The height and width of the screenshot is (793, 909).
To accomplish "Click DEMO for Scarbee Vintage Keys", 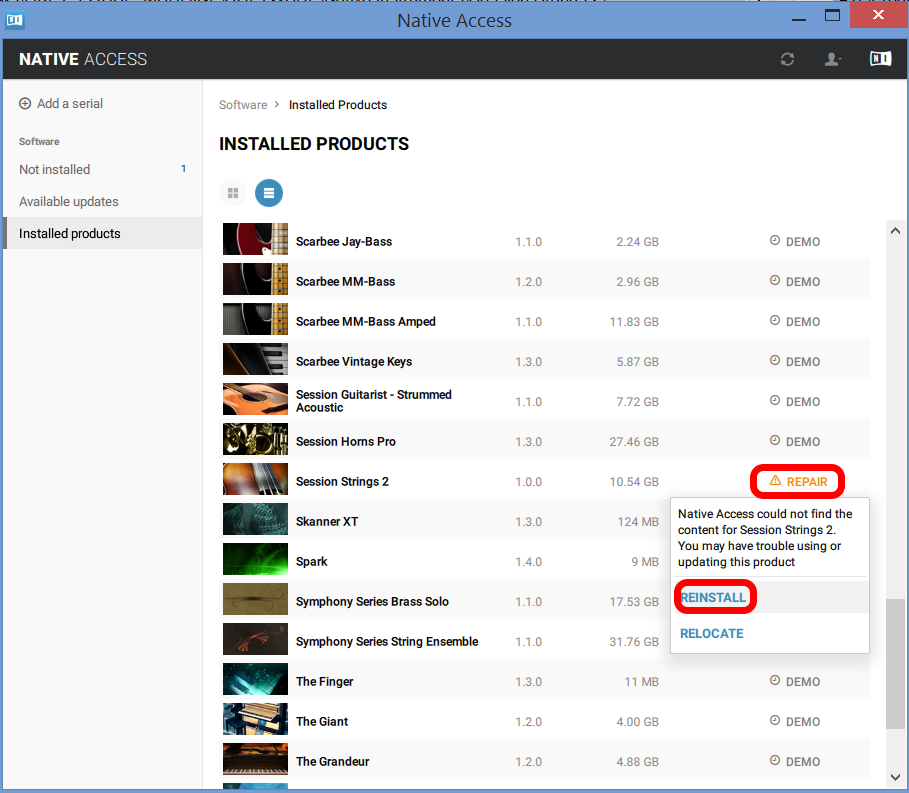I will pos(795,362).
